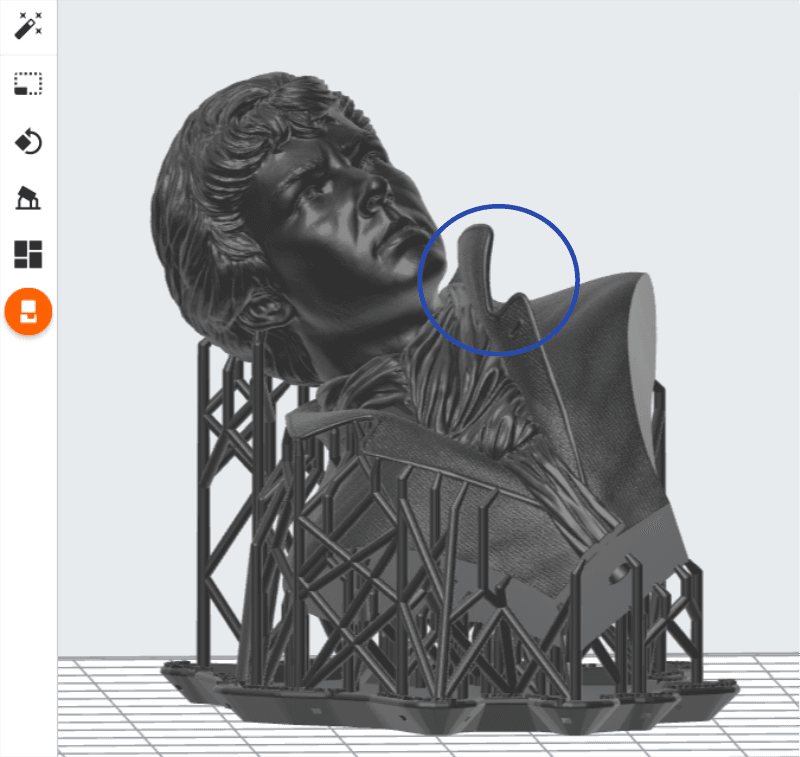Open the Orientation rotate tool
The width and height of the screenshot is (800, 757).
coord(28,141)
